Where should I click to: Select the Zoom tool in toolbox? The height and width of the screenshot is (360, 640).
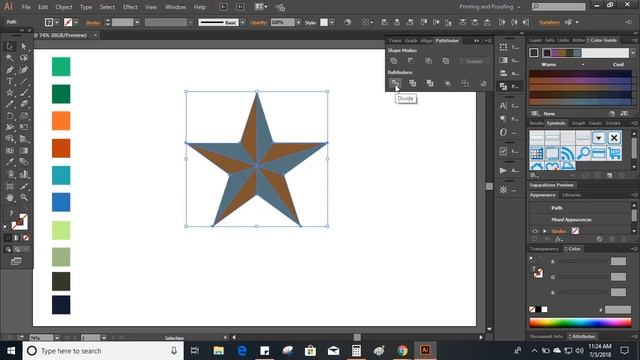pos(24,198)
